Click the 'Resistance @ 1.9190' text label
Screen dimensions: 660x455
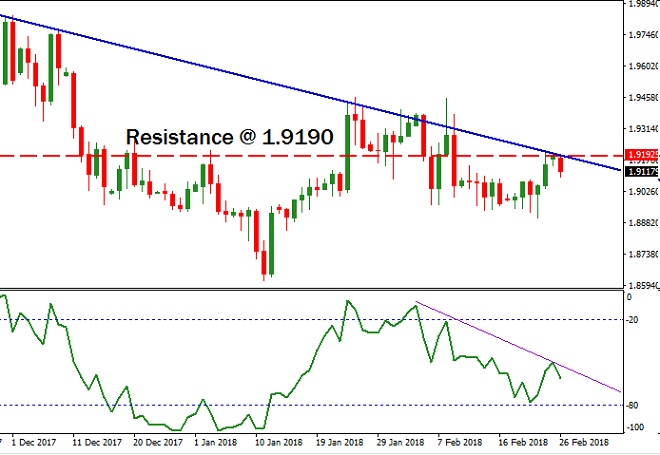click(230, 137)
